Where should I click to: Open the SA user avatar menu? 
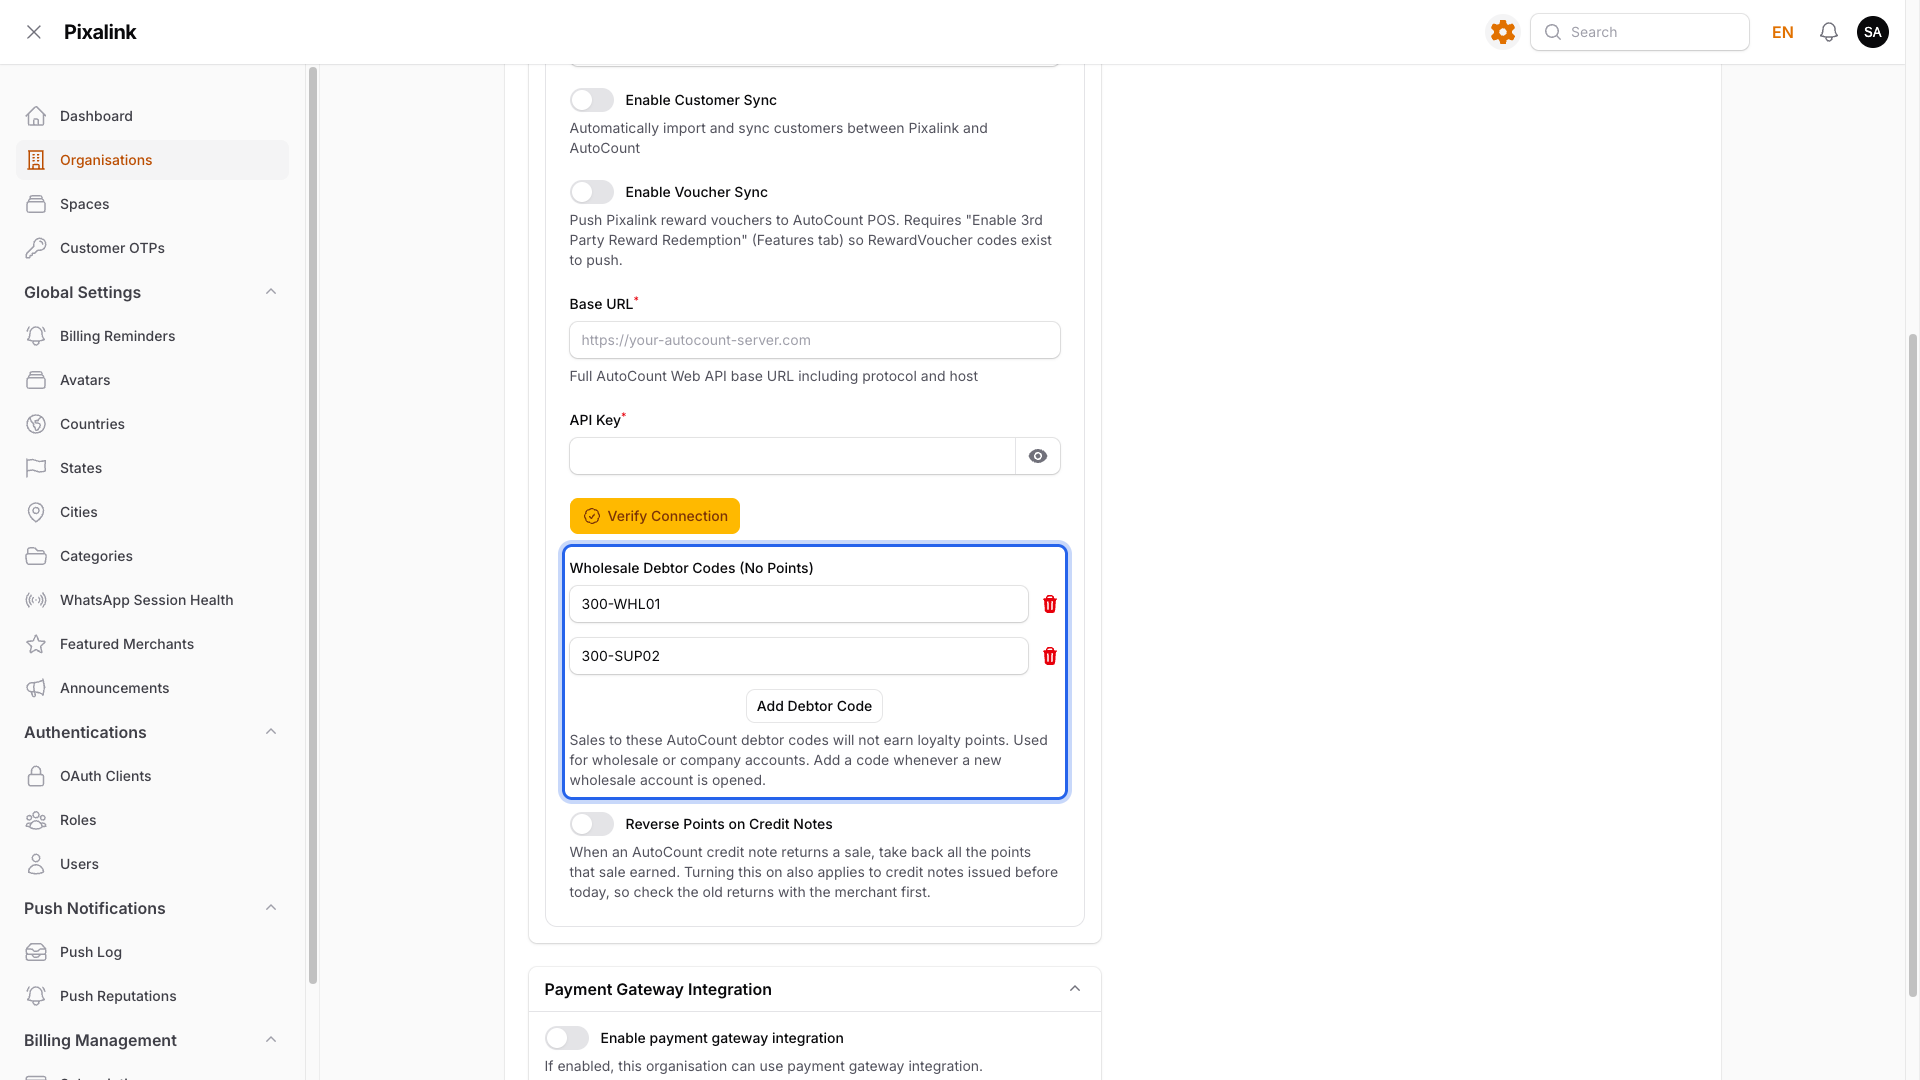click(1873, 32)
